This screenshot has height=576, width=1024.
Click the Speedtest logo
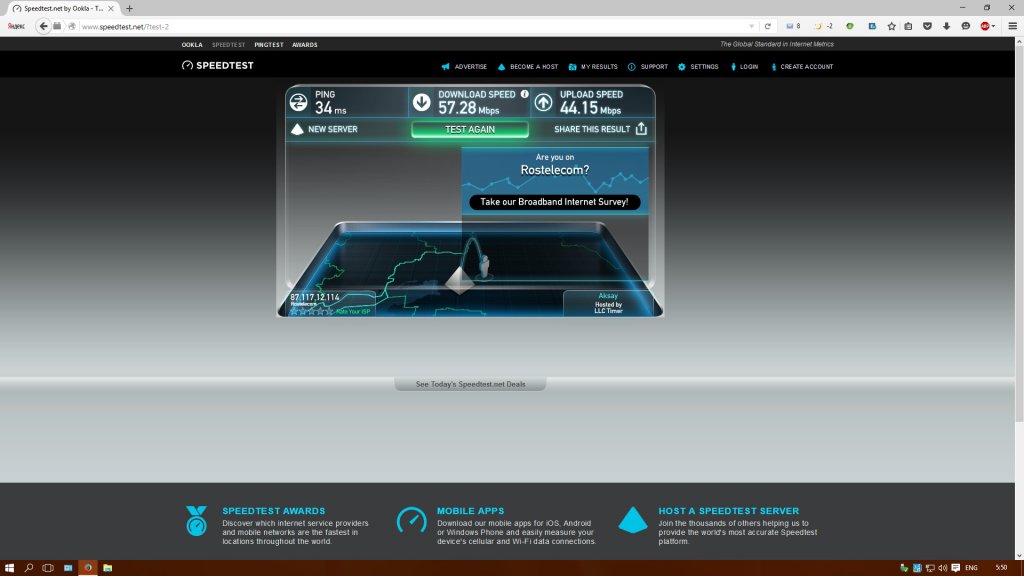tap(217, 65)
